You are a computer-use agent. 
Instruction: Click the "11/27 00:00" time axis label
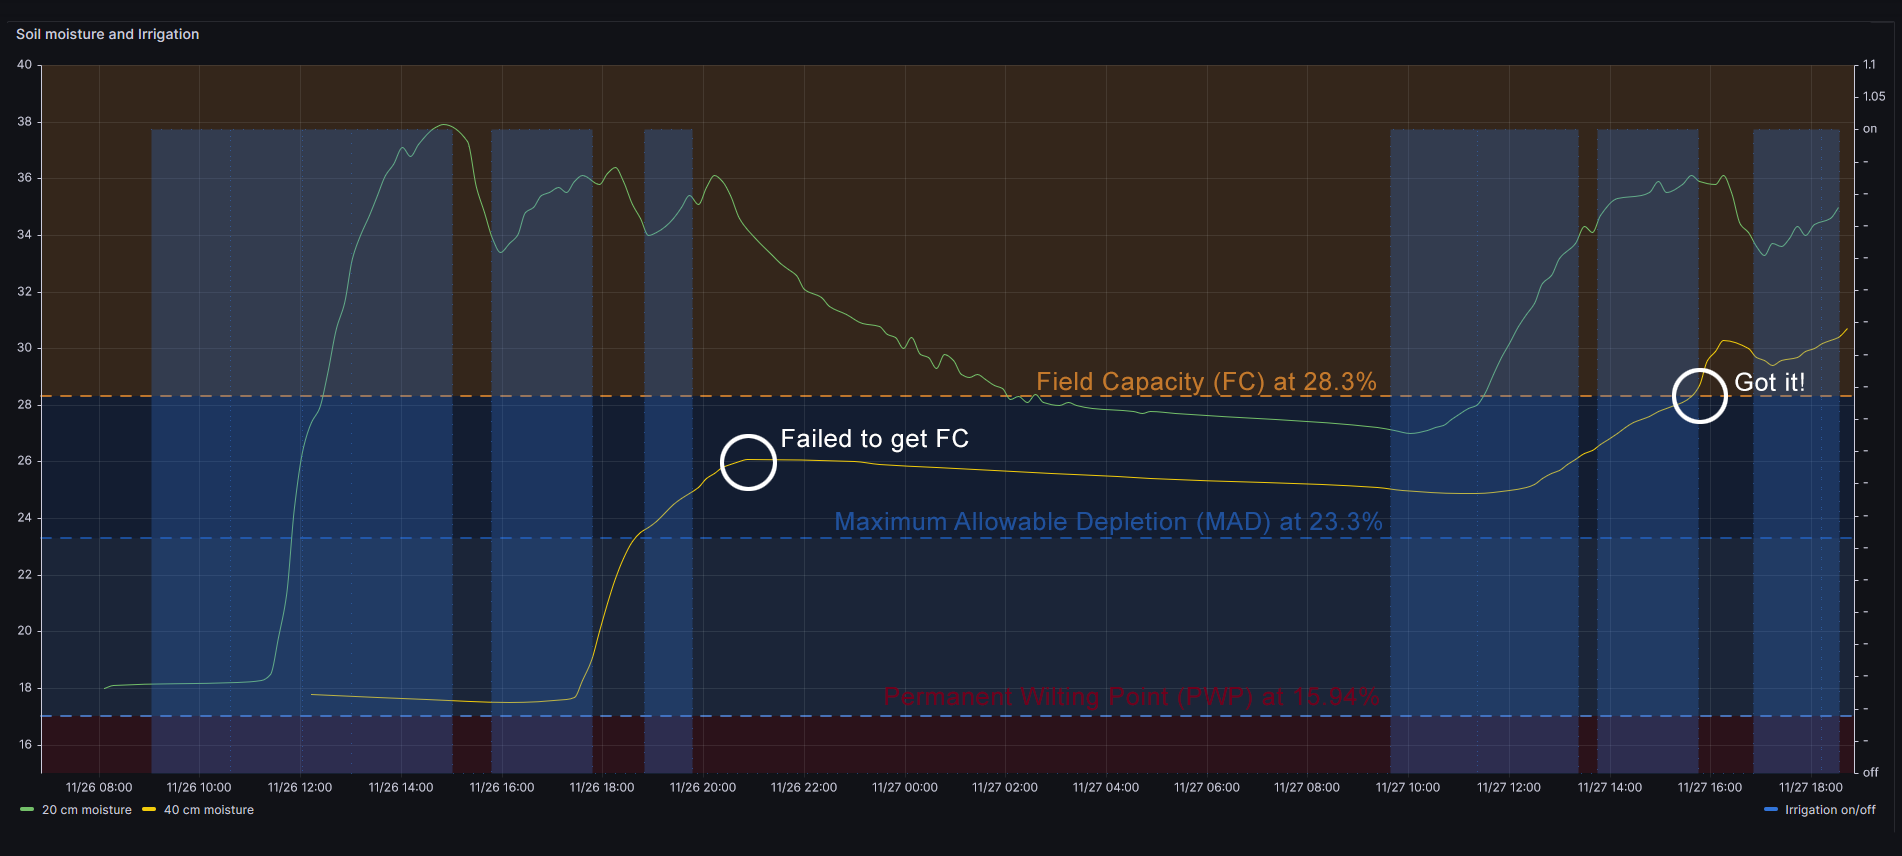pos(904,788)
